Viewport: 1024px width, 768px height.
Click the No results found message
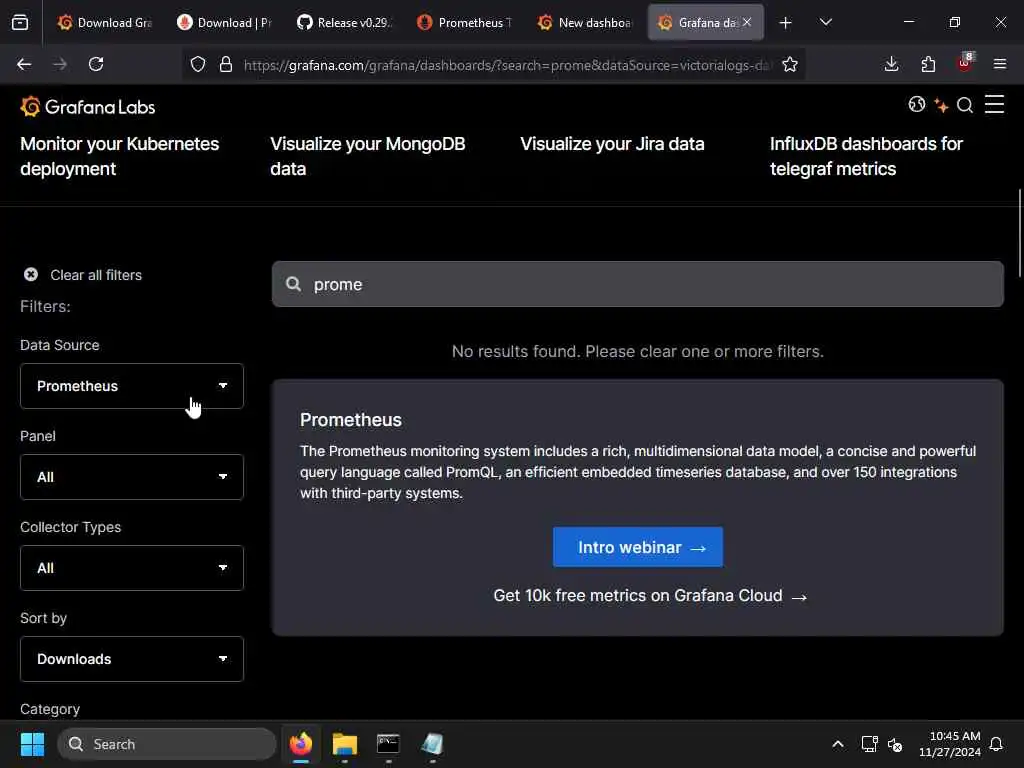coord(637,351)
